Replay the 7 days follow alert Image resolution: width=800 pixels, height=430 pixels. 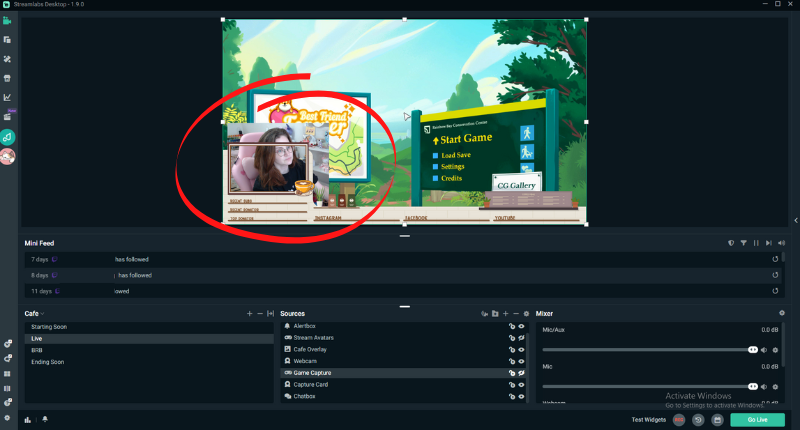click(x=775, y=259)
